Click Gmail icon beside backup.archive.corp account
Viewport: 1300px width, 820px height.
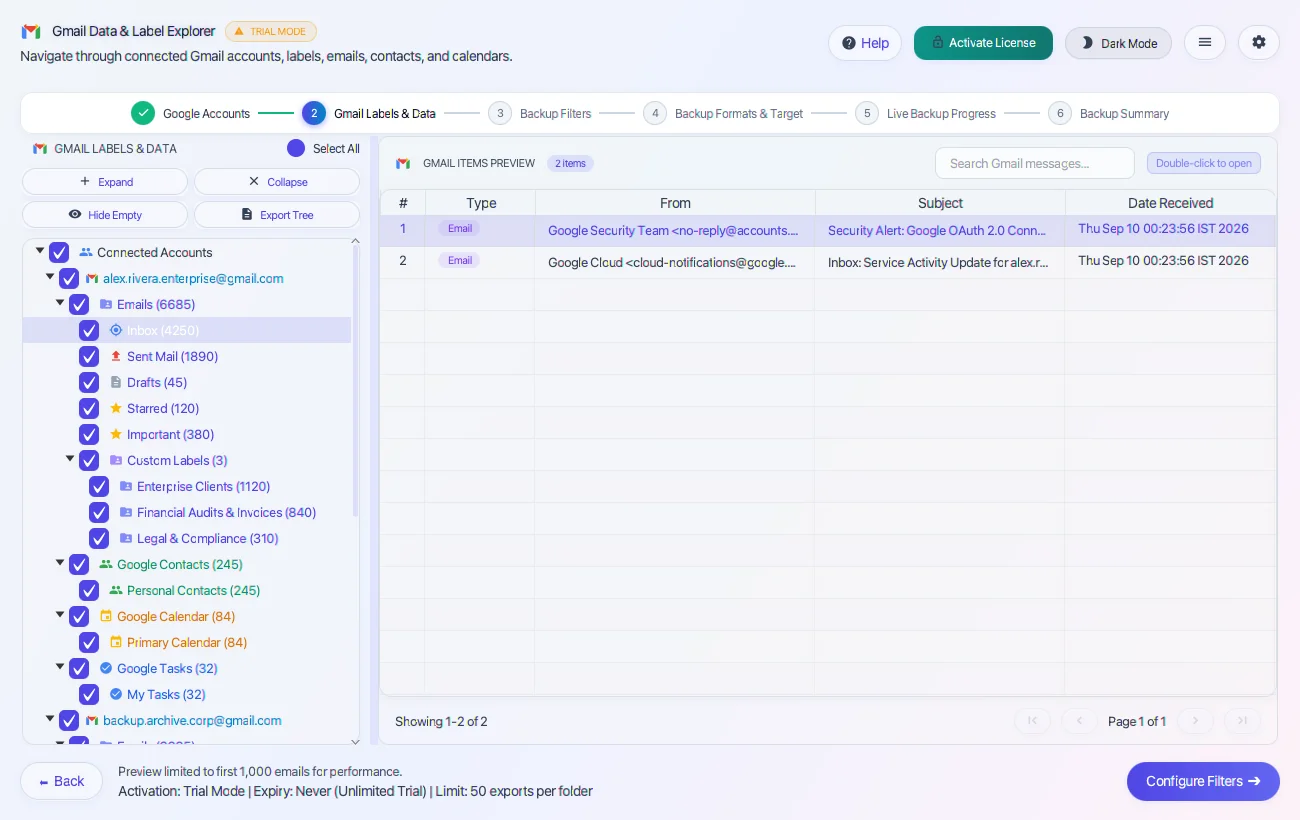pyautogui.click(x=91, y=720)
